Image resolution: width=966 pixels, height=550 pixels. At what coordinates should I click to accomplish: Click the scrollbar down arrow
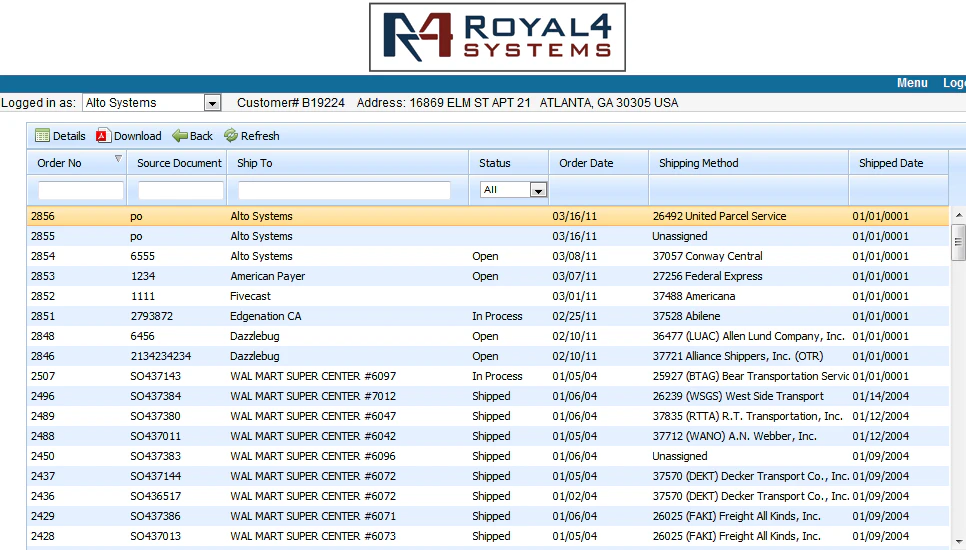coord(959,541)
